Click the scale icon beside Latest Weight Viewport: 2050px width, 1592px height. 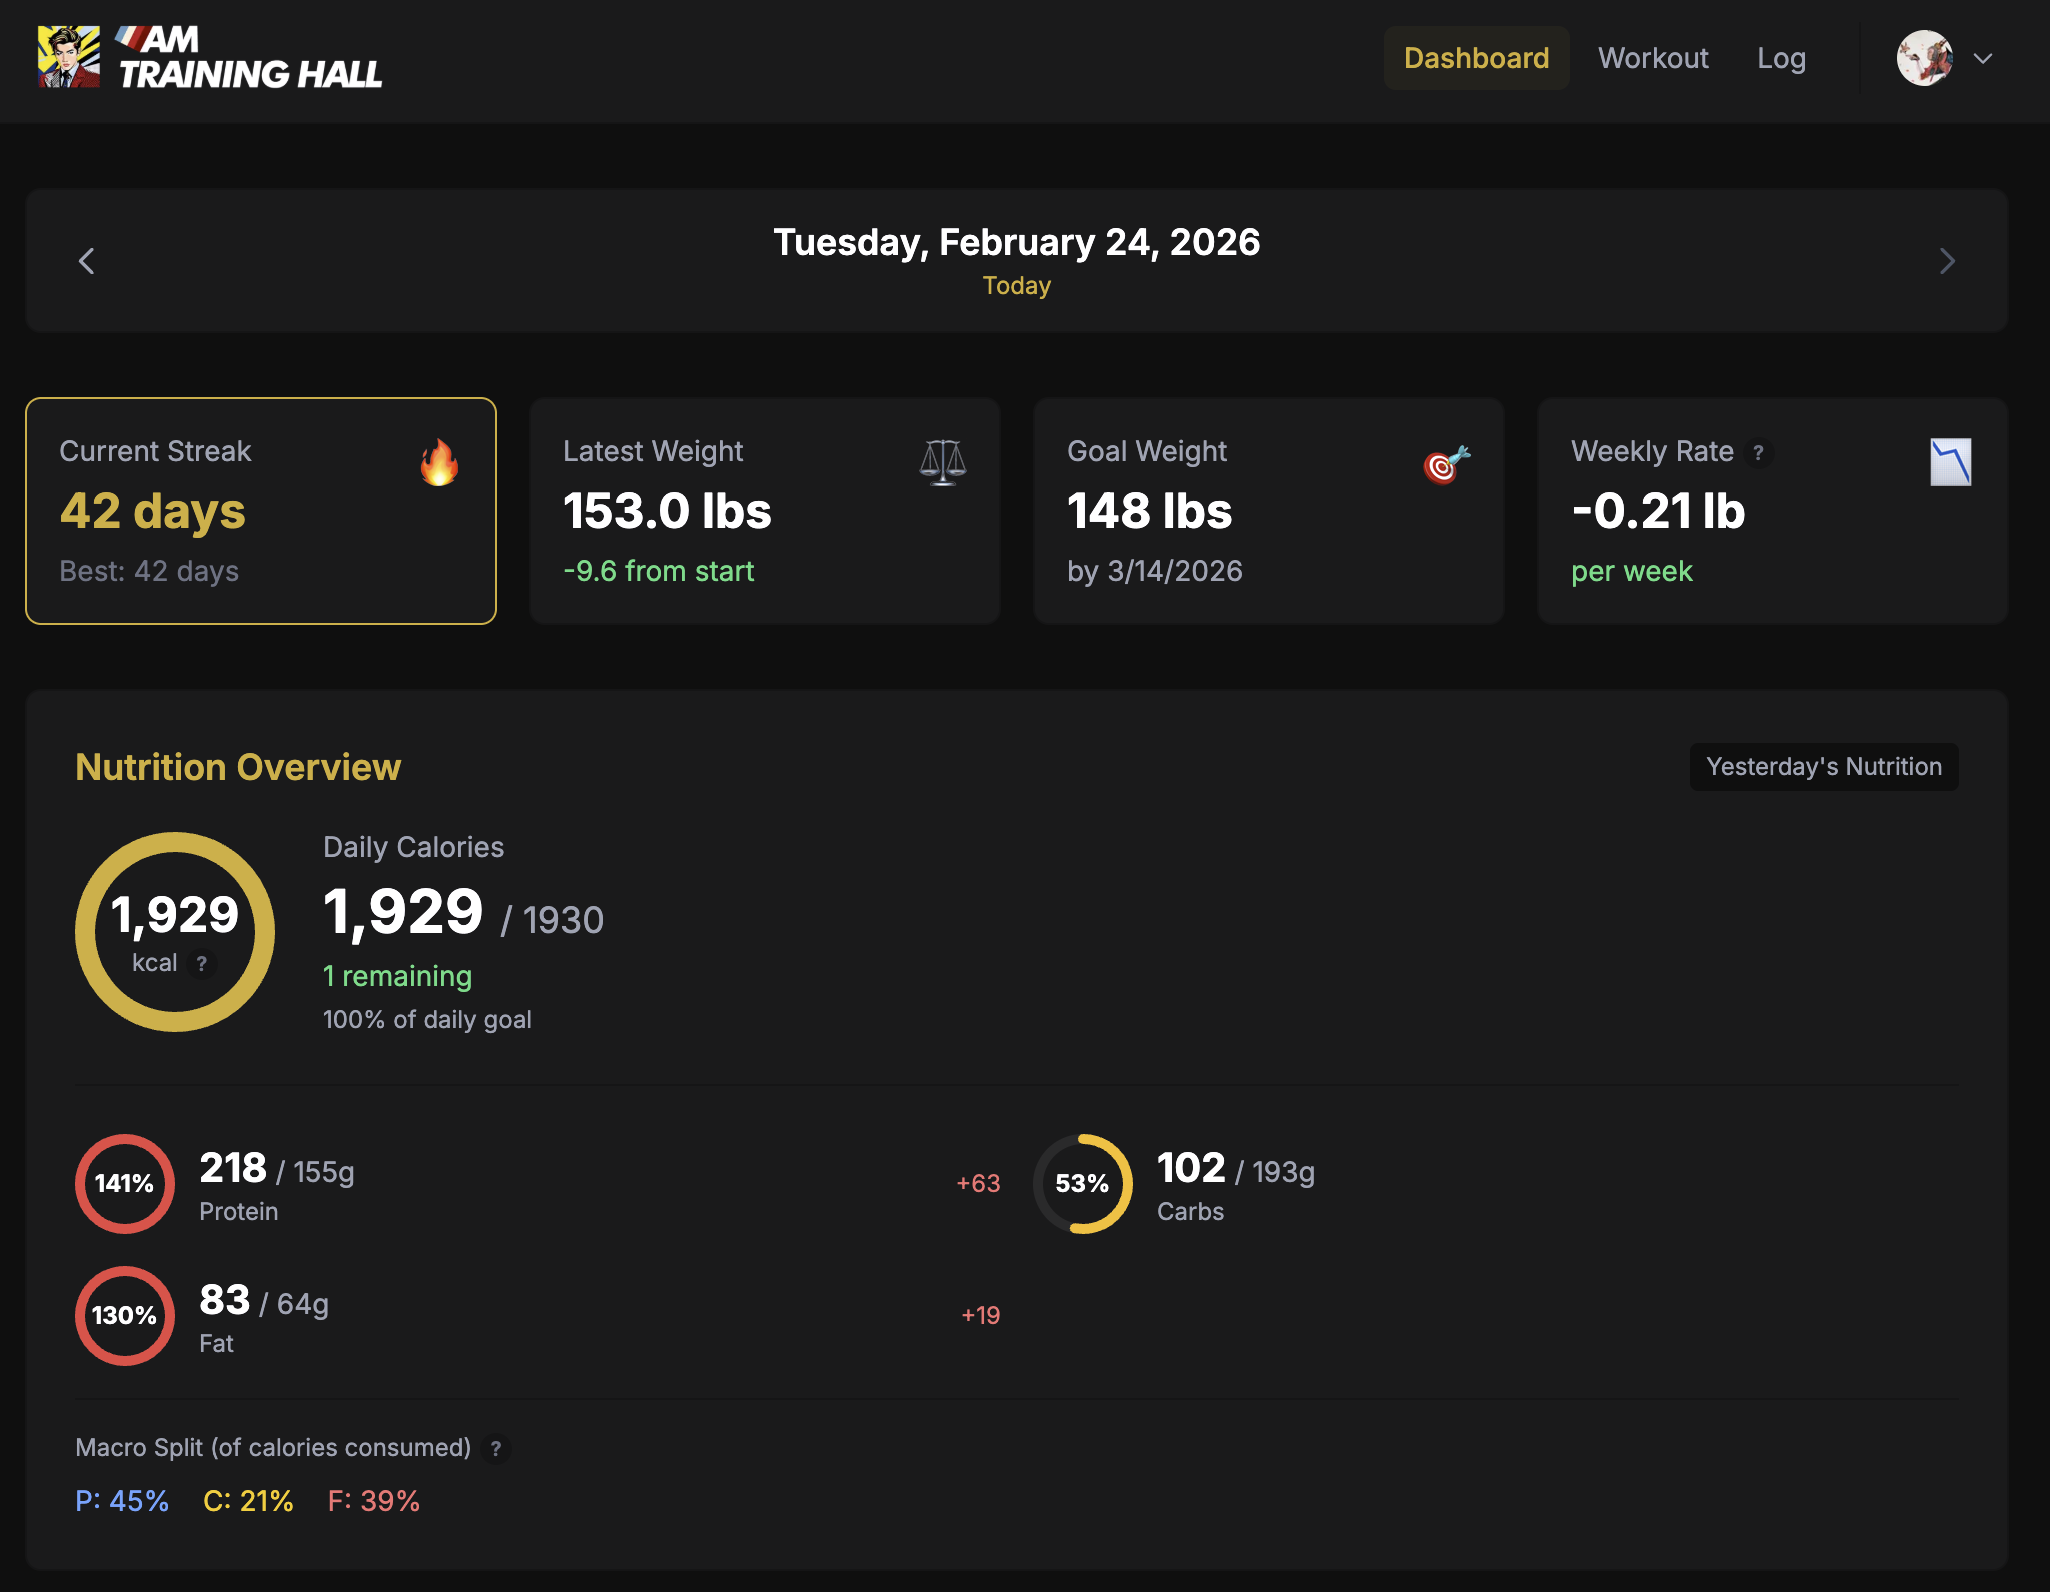(941, 463)
